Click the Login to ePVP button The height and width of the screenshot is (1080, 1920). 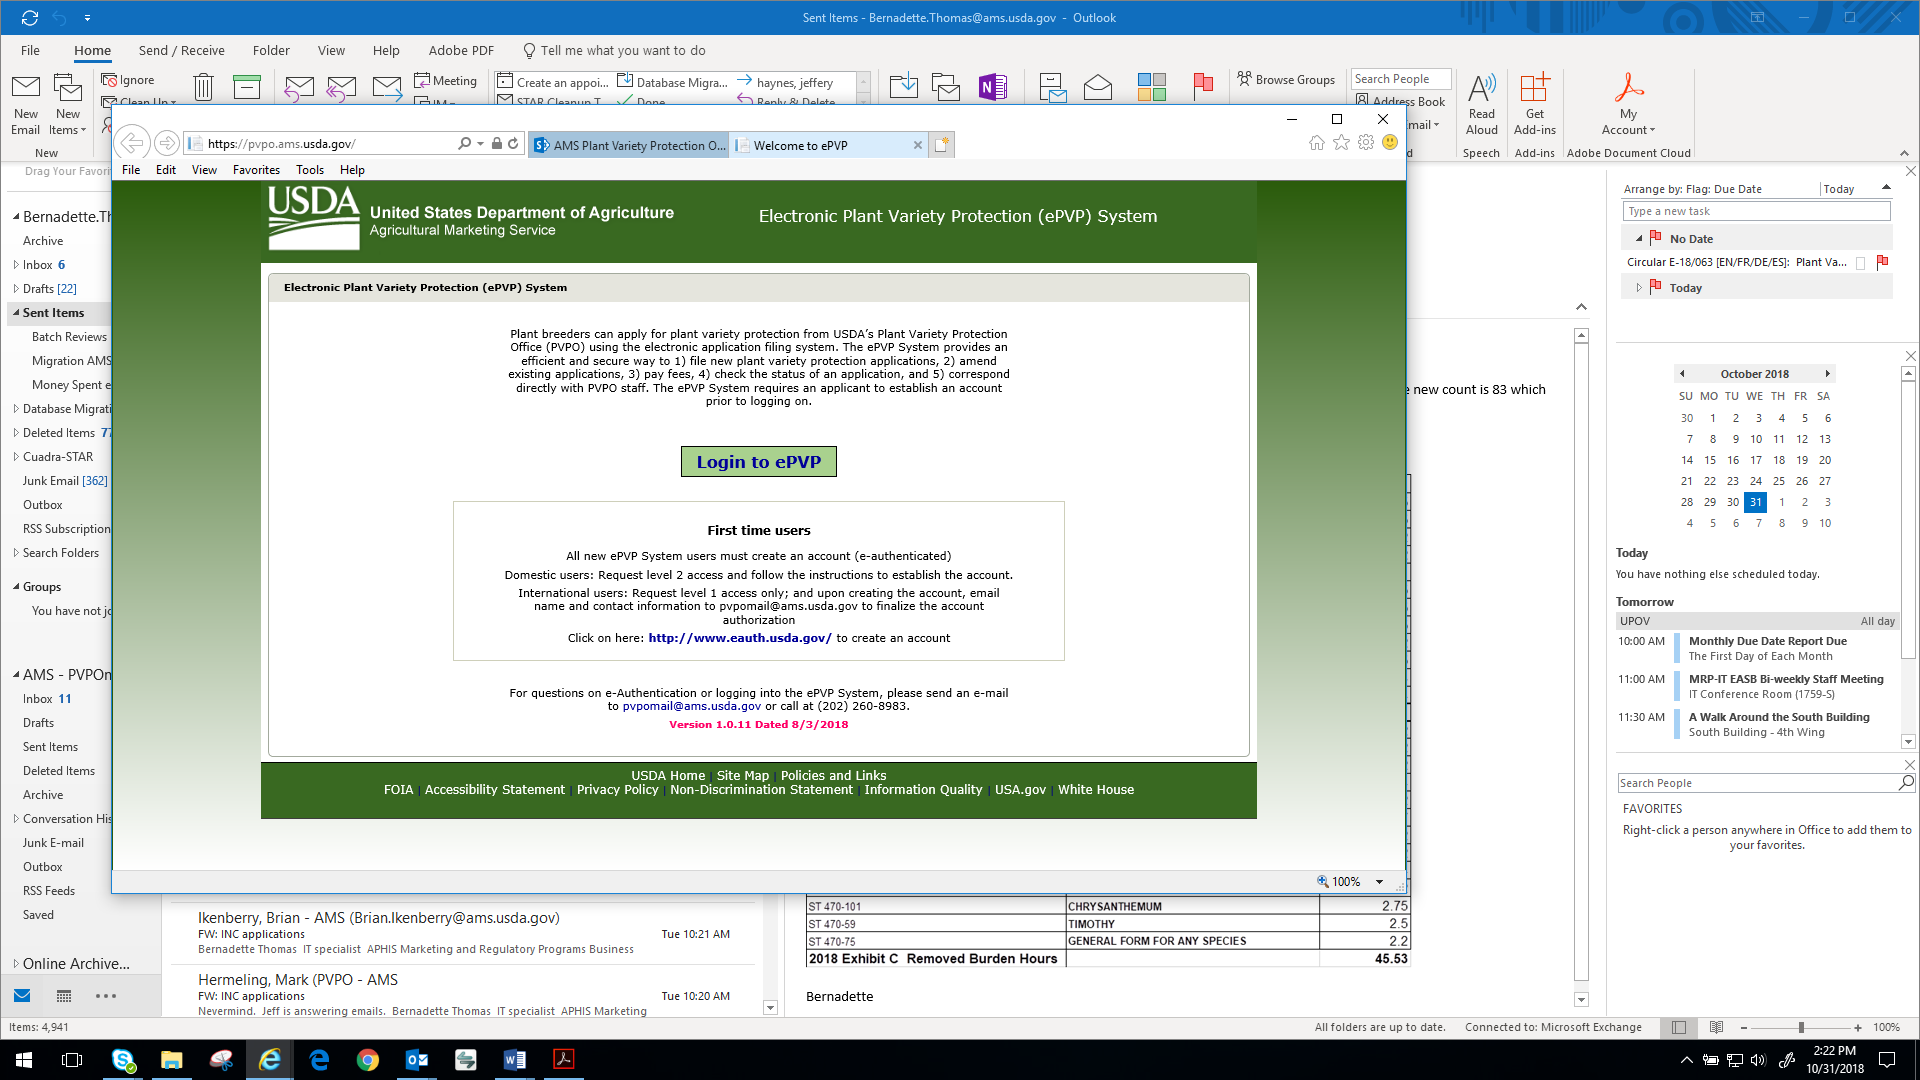coord(758,462)
